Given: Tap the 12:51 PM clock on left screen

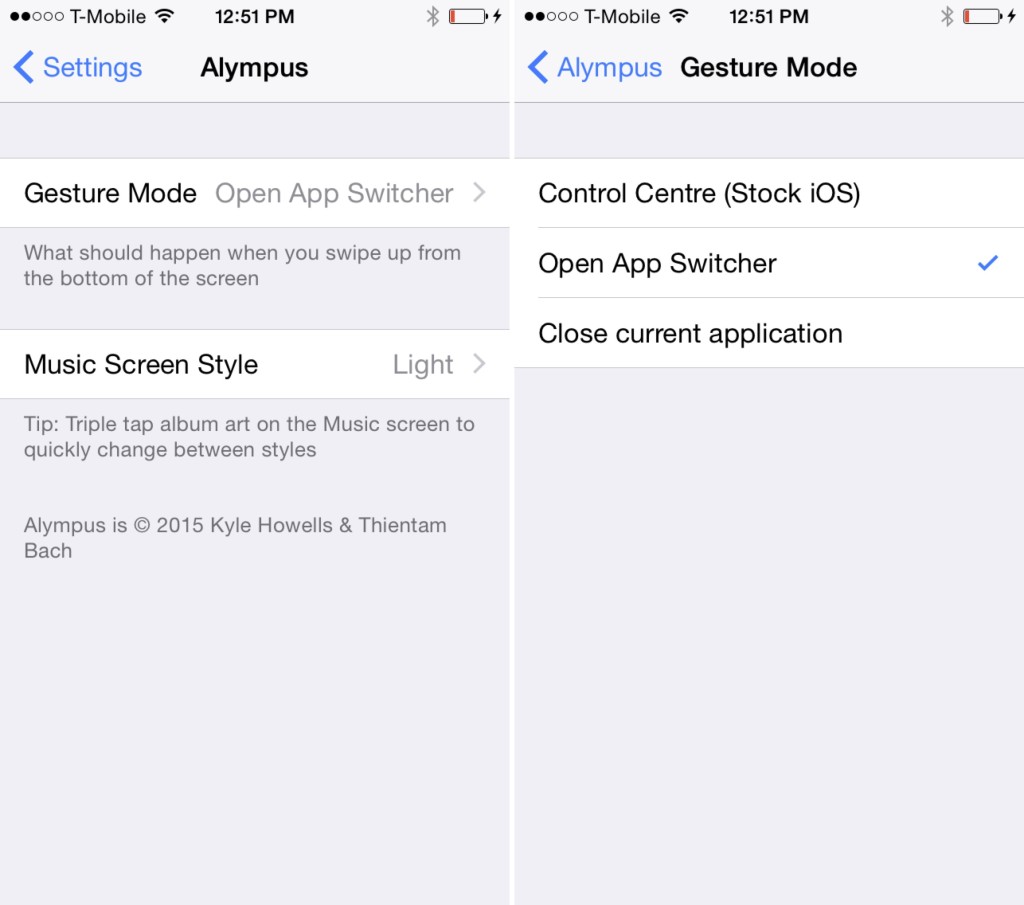Looking at the screenshot, I should point(255,16).
